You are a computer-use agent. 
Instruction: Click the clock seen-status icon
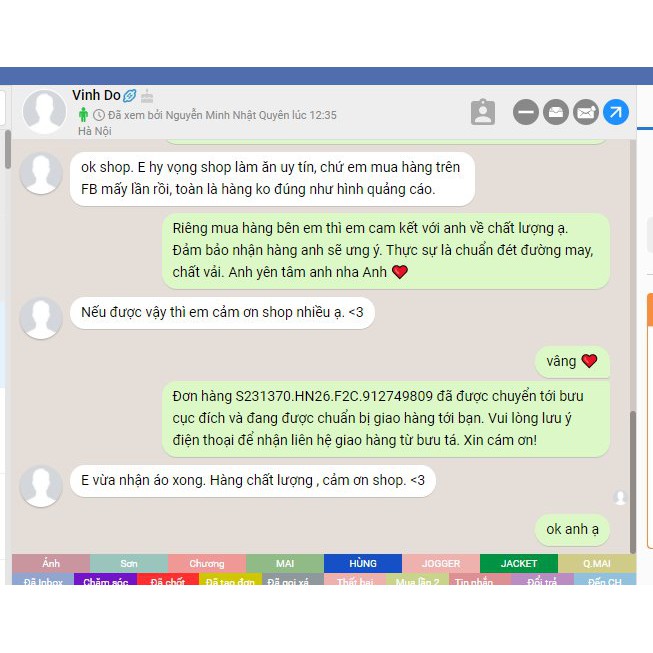point(99,115)
